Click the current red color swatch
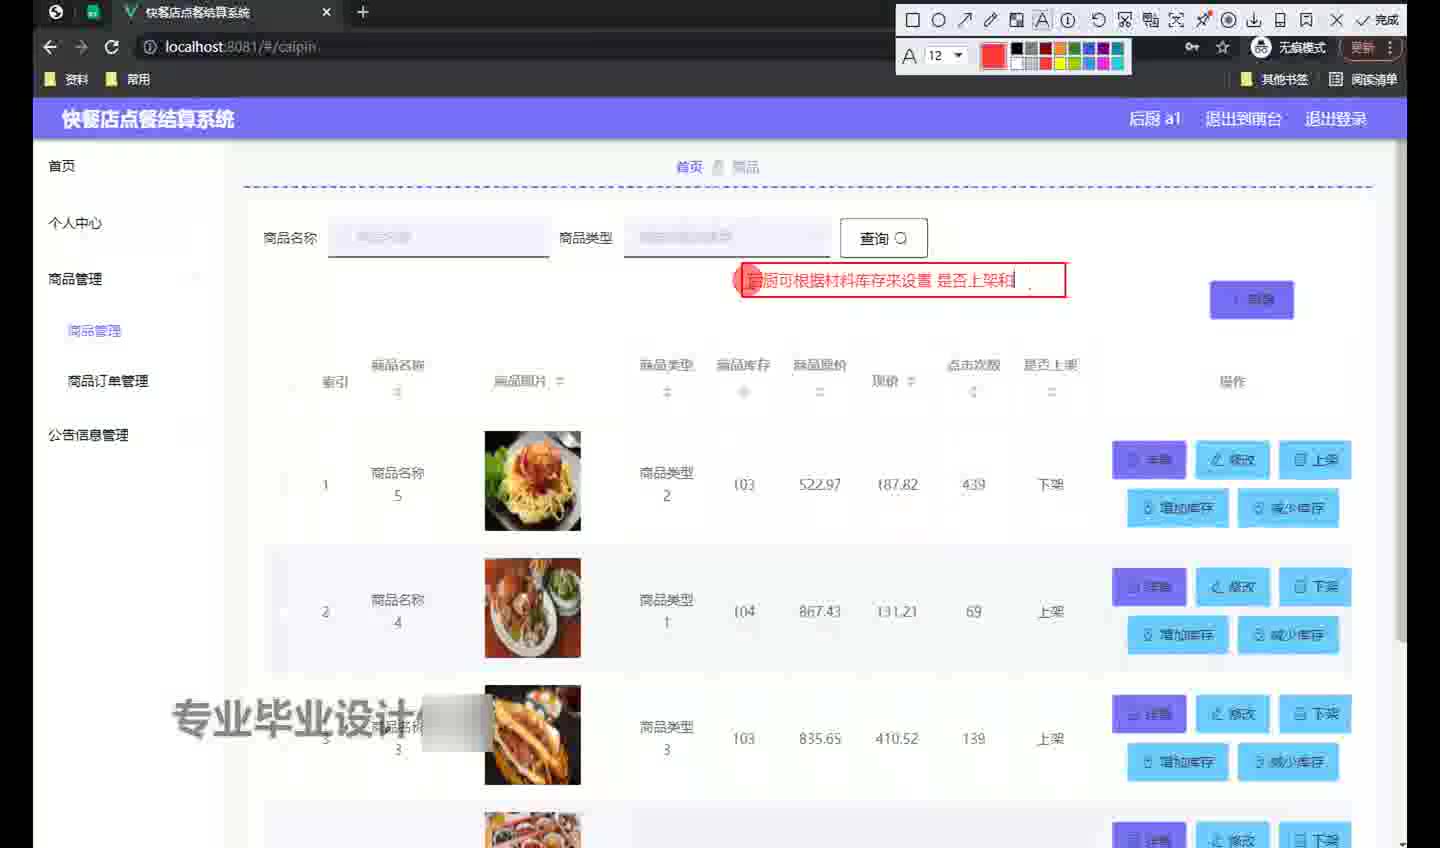The image size is (1440, 848). point(993,56)
